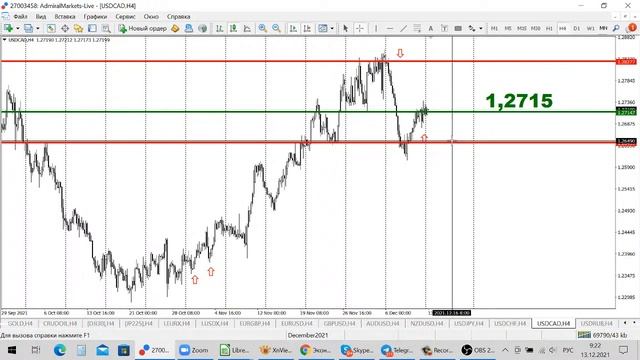Switch to the GOLD,H4 chart tab
Screen dimensions: 640x360
(x=20, y=323)
